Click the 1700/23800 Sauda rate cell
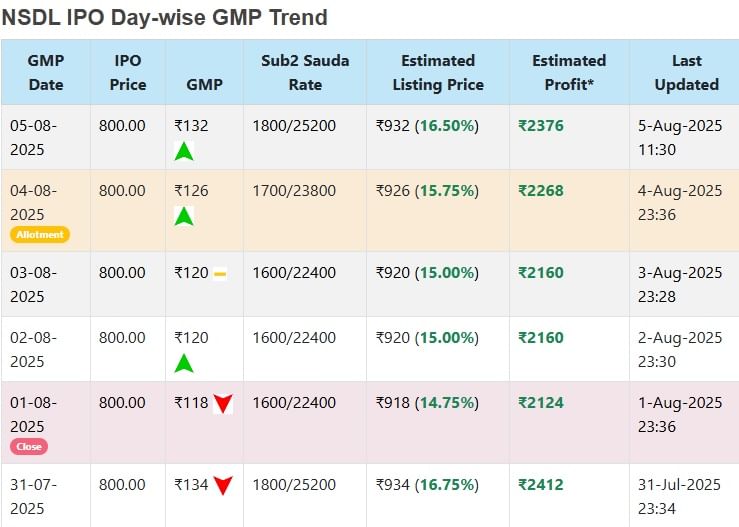This screenshot has width=739, height=527. click(299, 190)
